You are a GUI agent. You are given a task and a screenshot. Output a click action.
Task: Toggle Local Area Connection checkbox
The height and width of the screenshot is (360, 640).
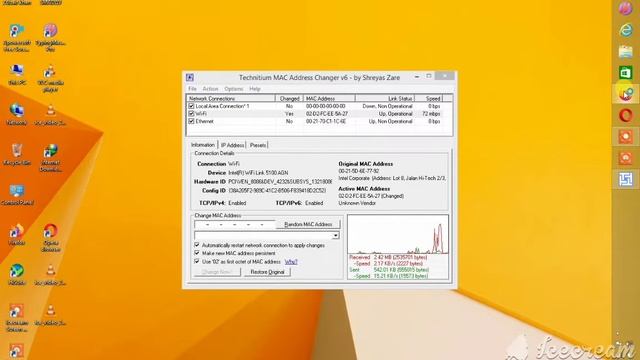(191, 106)
